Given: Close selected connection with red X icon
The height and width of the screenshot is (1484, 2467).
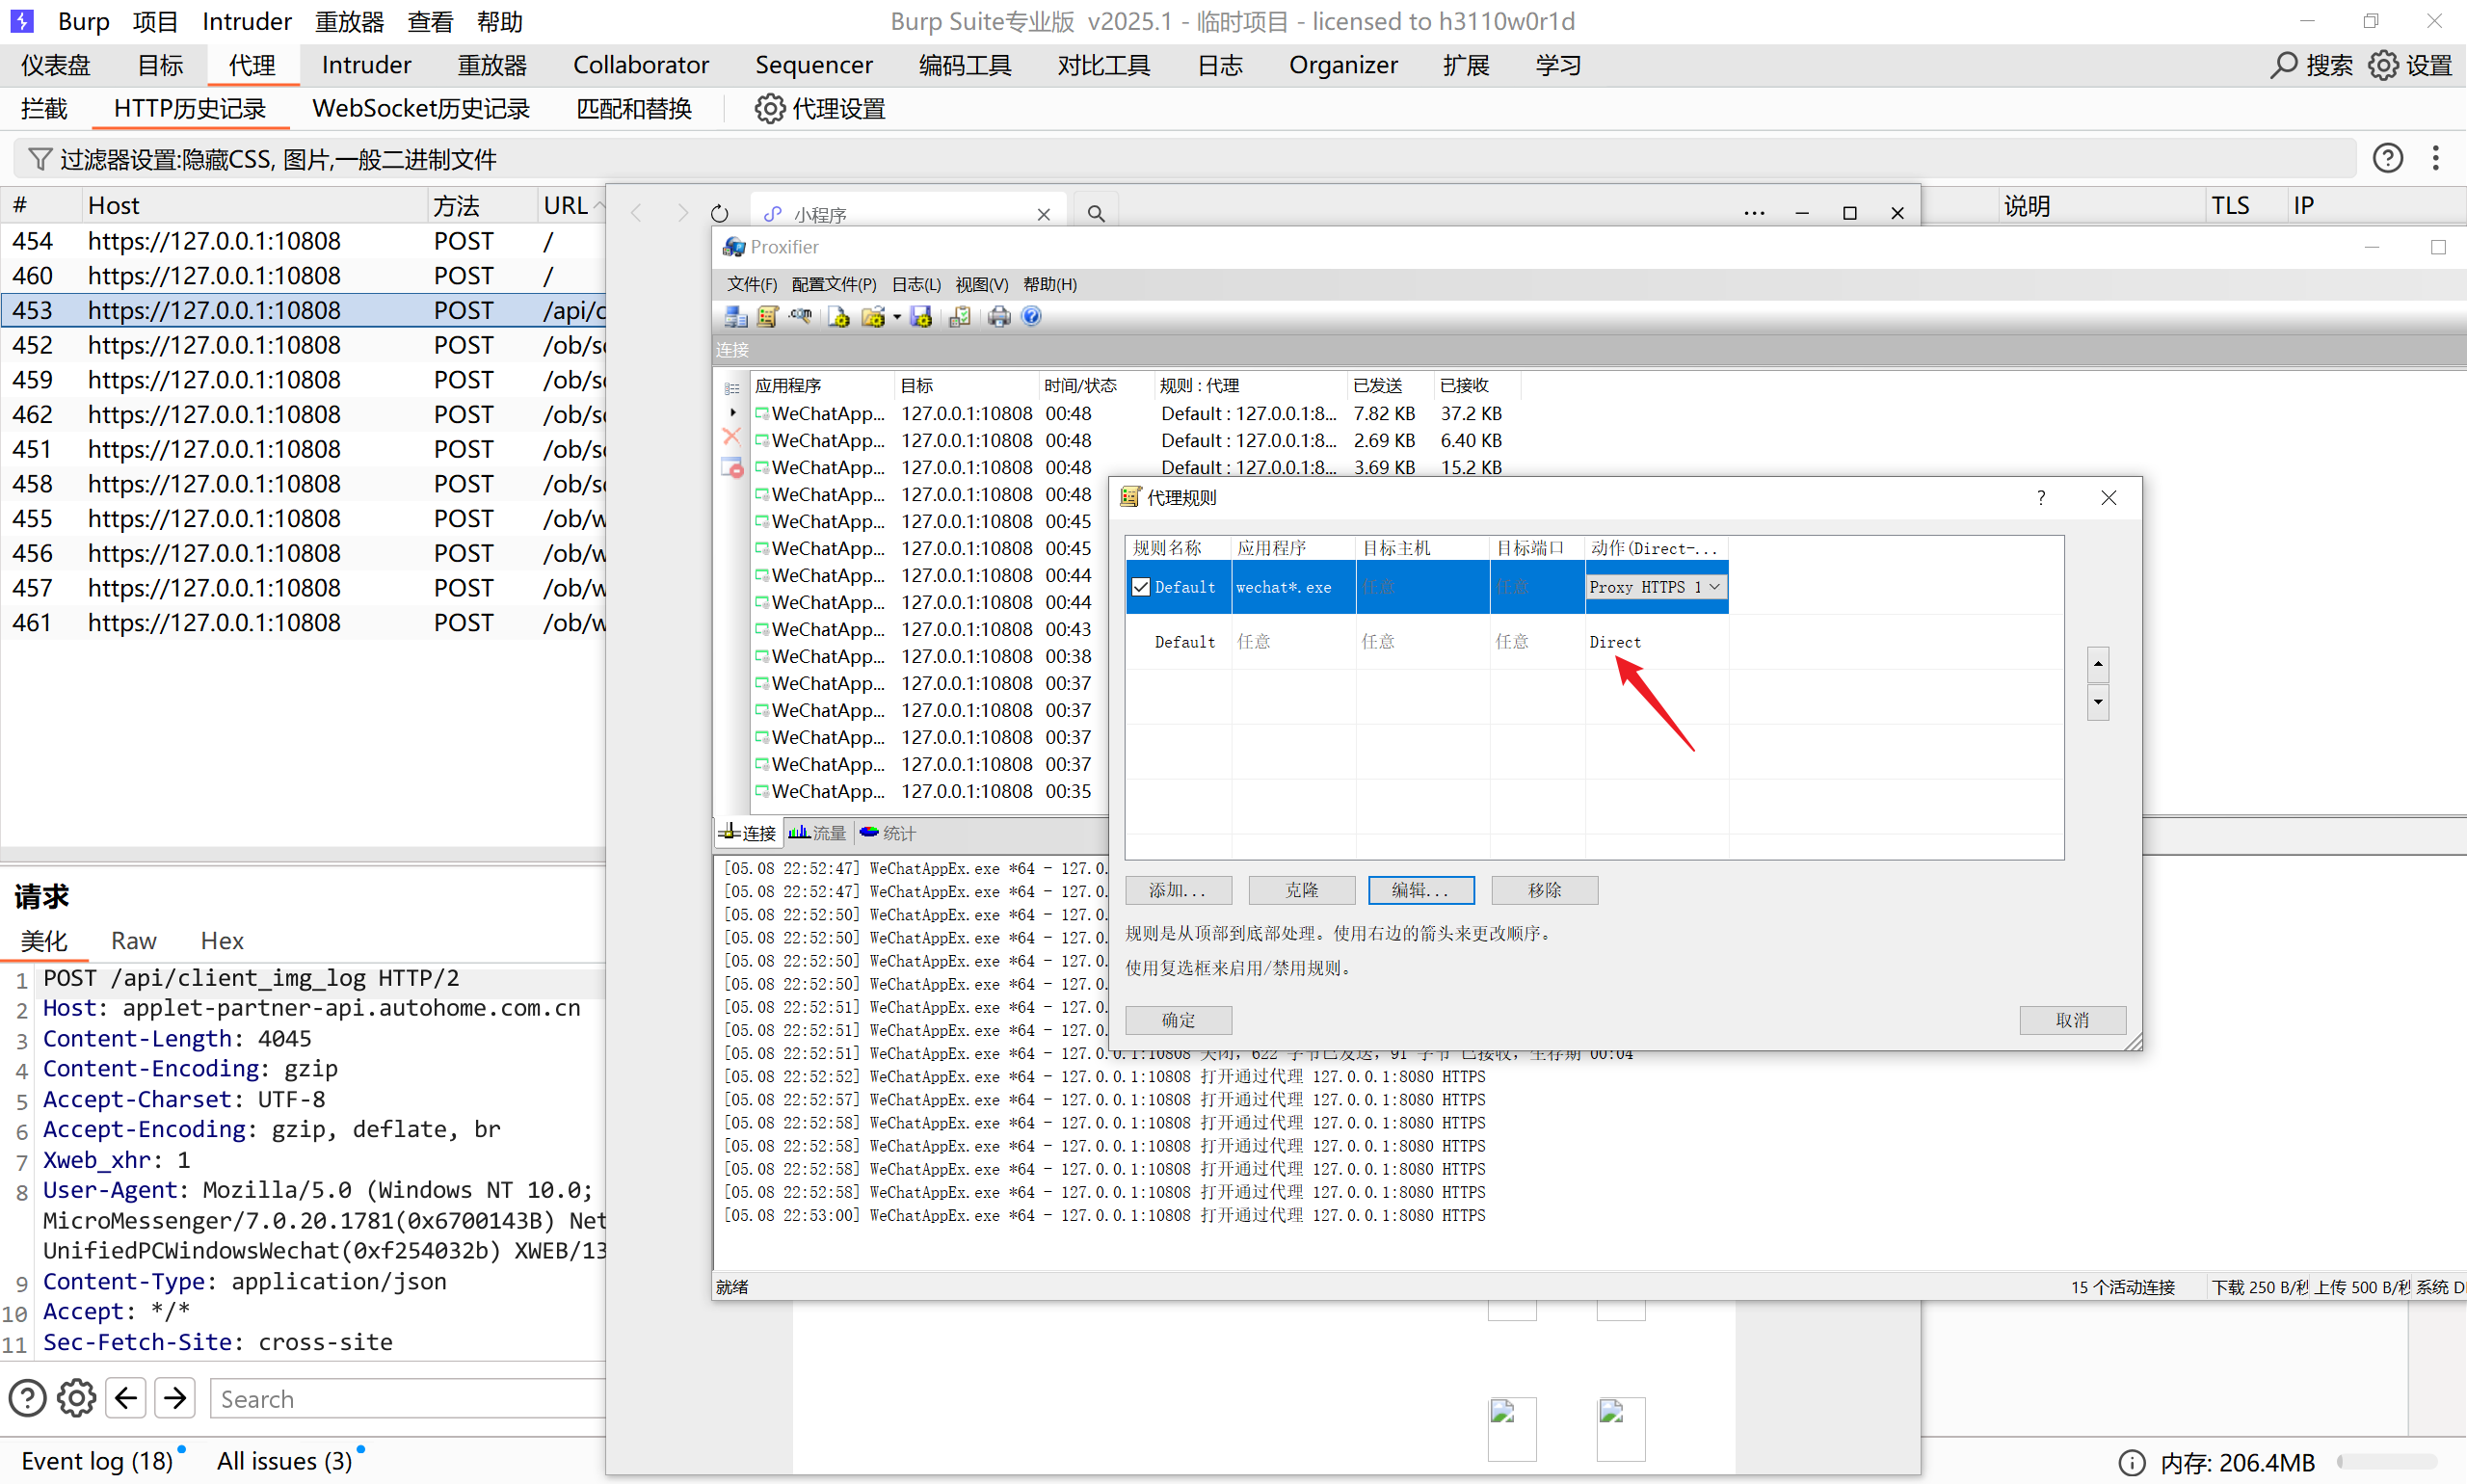Looking at the screenshot, I should click(x=732, y=437).
